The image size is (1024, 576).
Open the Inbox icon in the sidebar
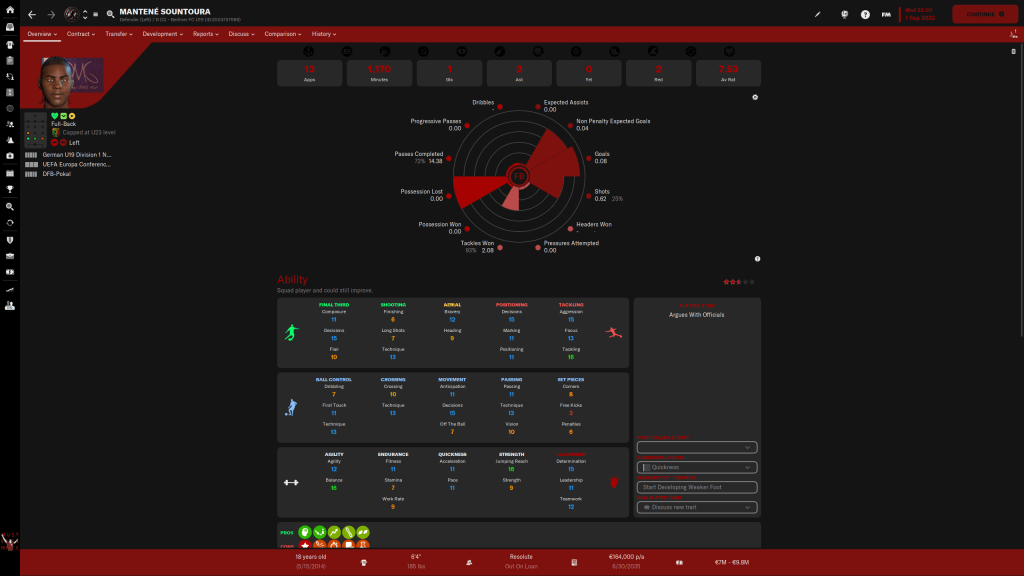click(10, 28)
